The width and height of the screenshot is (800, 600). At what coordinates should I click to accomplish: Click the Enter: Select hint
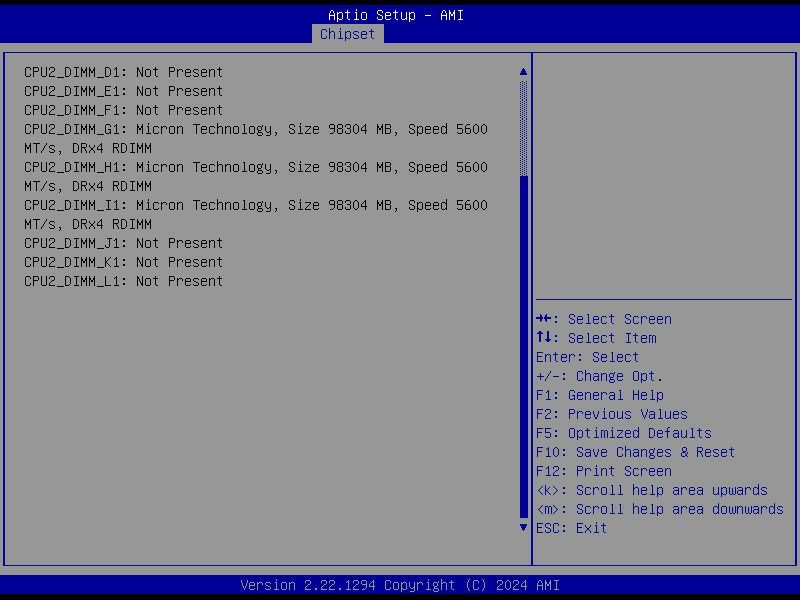[587, 357]
